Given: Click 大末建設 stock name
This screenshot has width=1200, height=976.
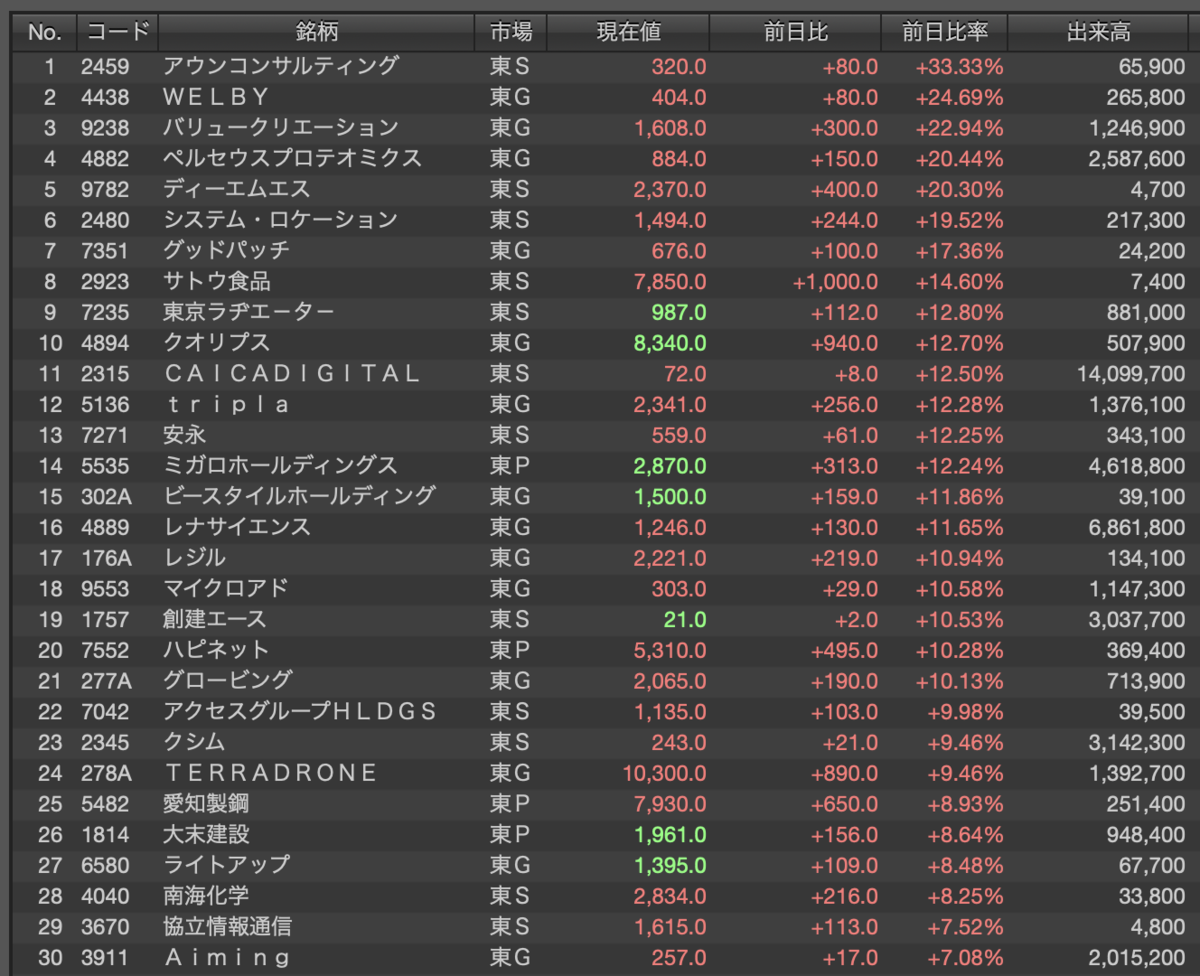Looking at the screenshot, I should (x=206, y=834).
